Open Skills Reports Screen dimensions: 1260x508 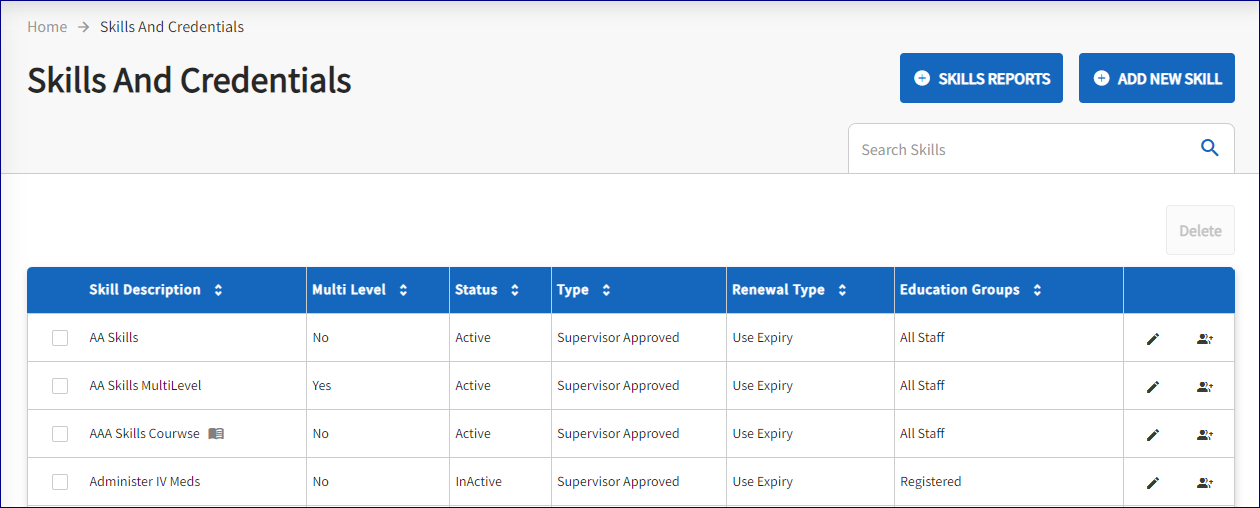tap(980, 78)
